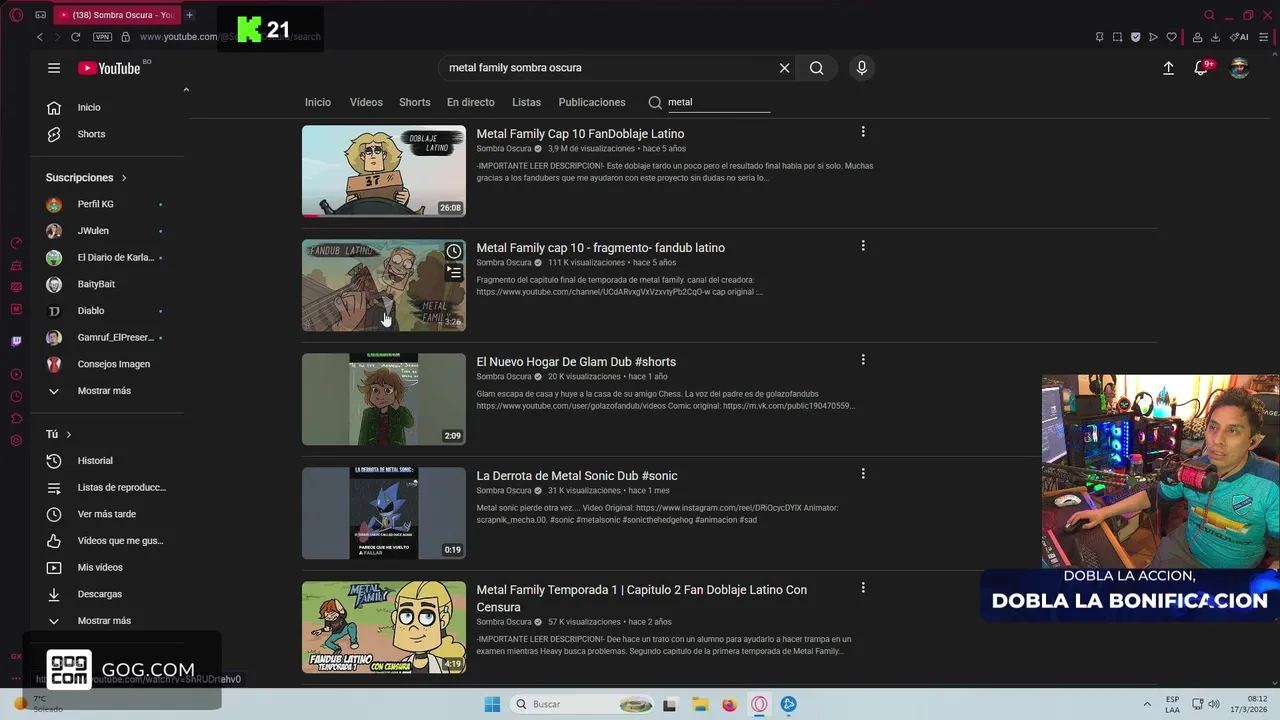Open Perfil KG subscription

click(96, 204)
